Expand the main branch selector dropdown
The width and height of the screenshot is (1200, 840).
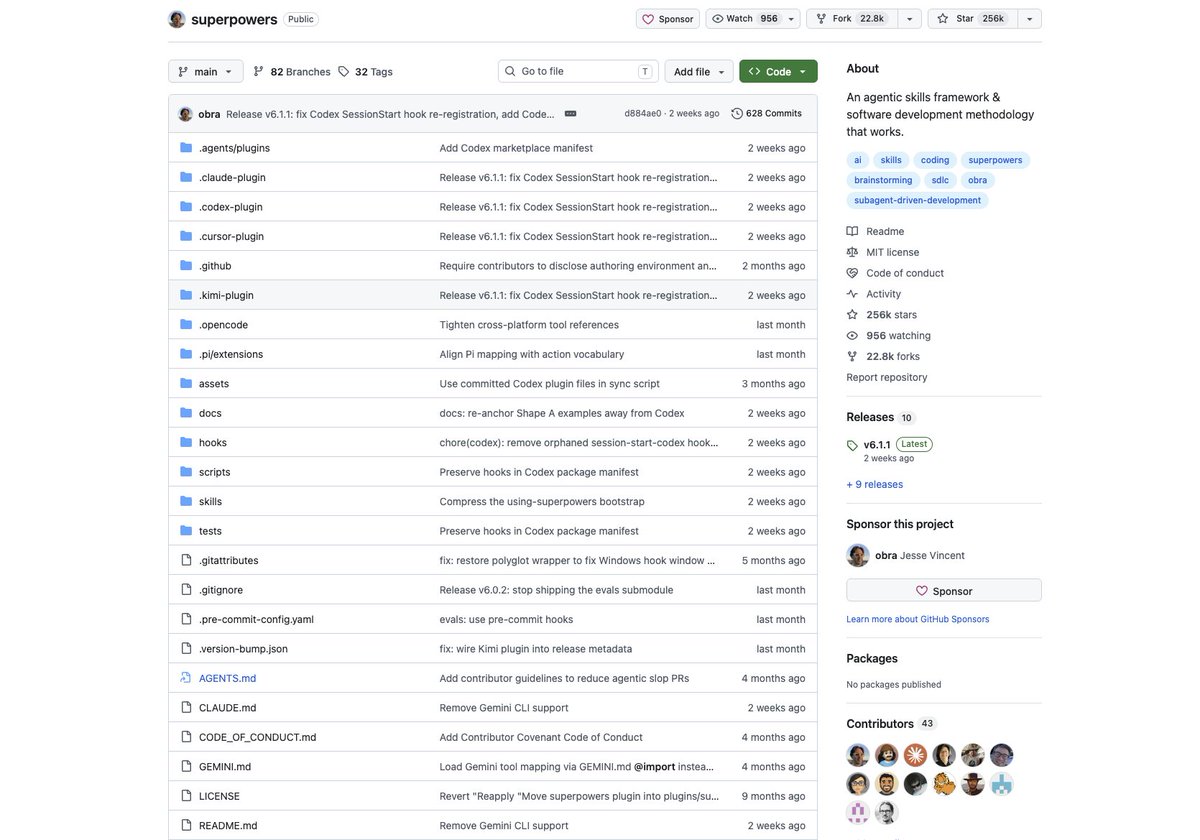(207, 72)
